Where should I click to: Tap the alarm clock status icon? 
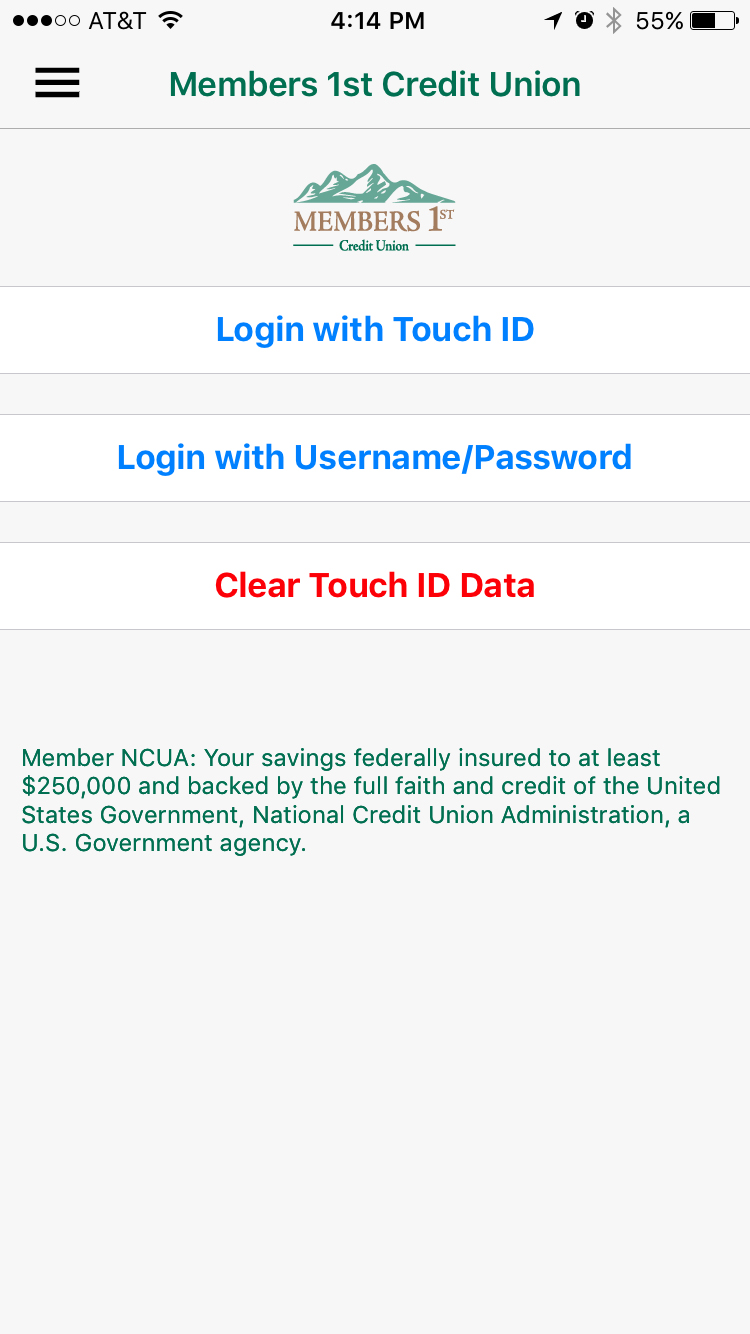point(584,20)
